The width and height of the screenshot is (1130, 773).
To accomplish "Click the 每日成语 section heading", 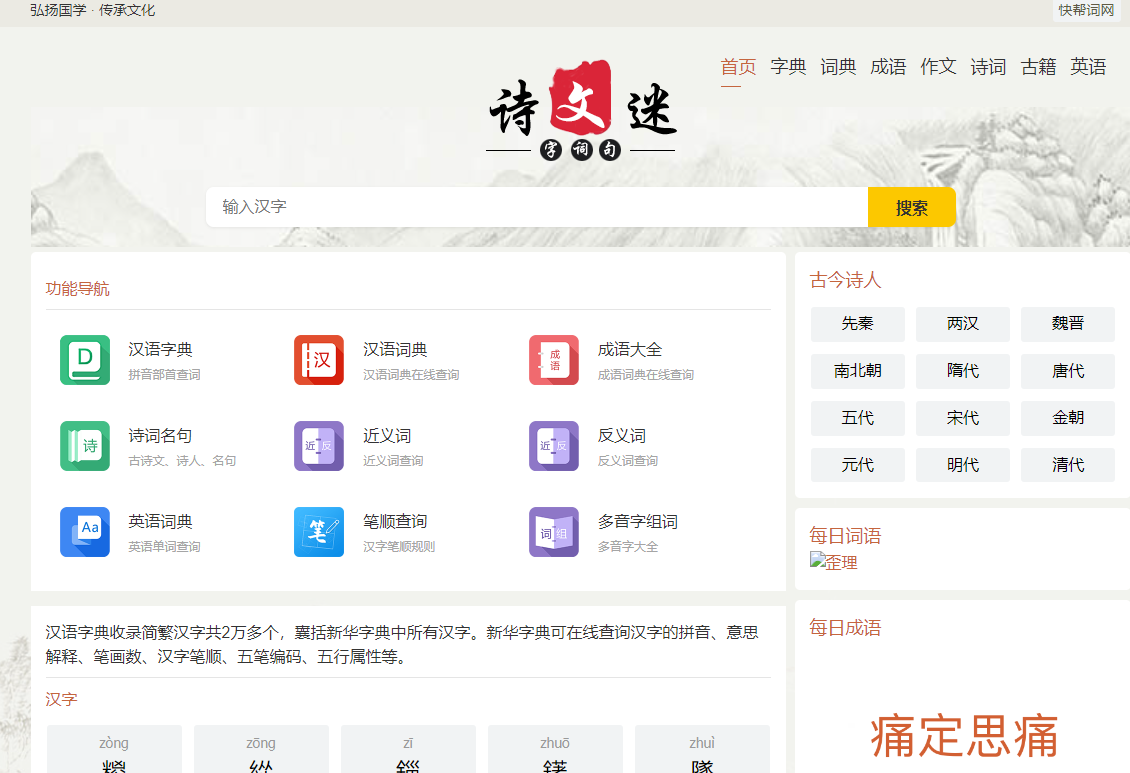I will point(845,628).
